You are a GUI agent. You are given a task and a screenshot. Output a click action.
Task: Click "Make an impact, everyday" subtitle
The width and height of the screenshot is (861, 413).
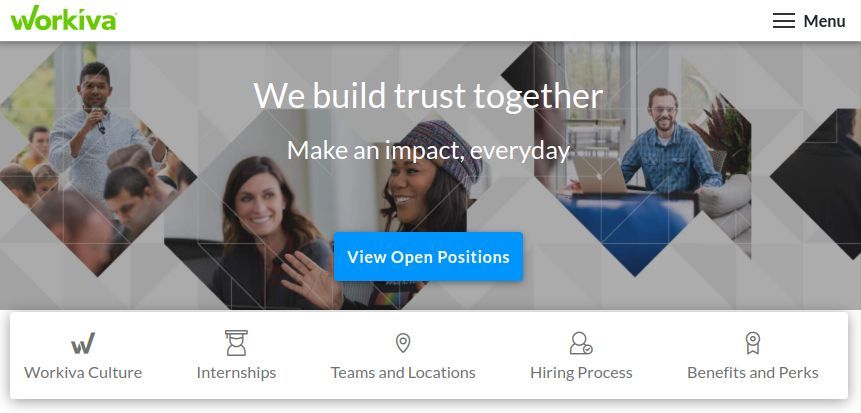[428, 150]
